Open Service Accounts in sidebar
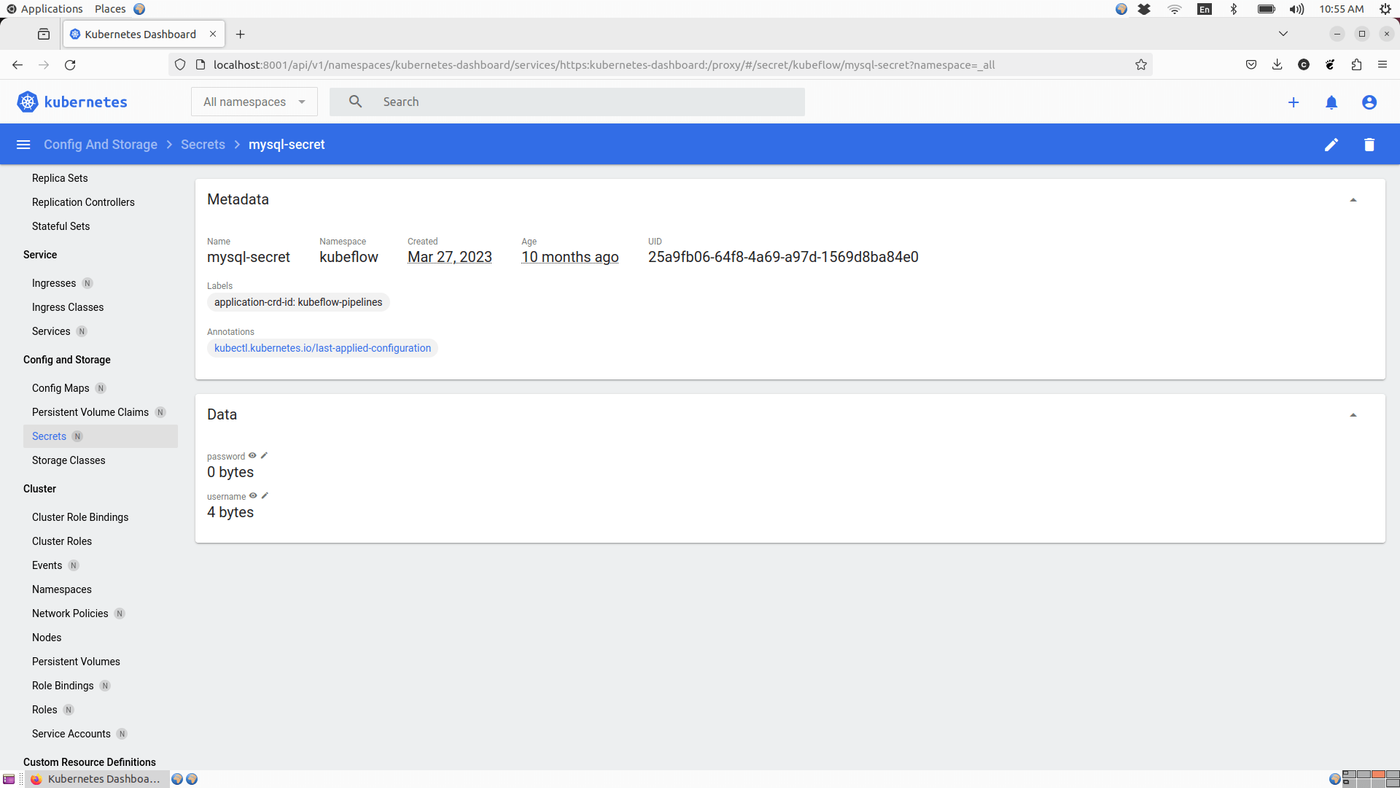This screenshot has width=1400, height=788. click(71, 733)
